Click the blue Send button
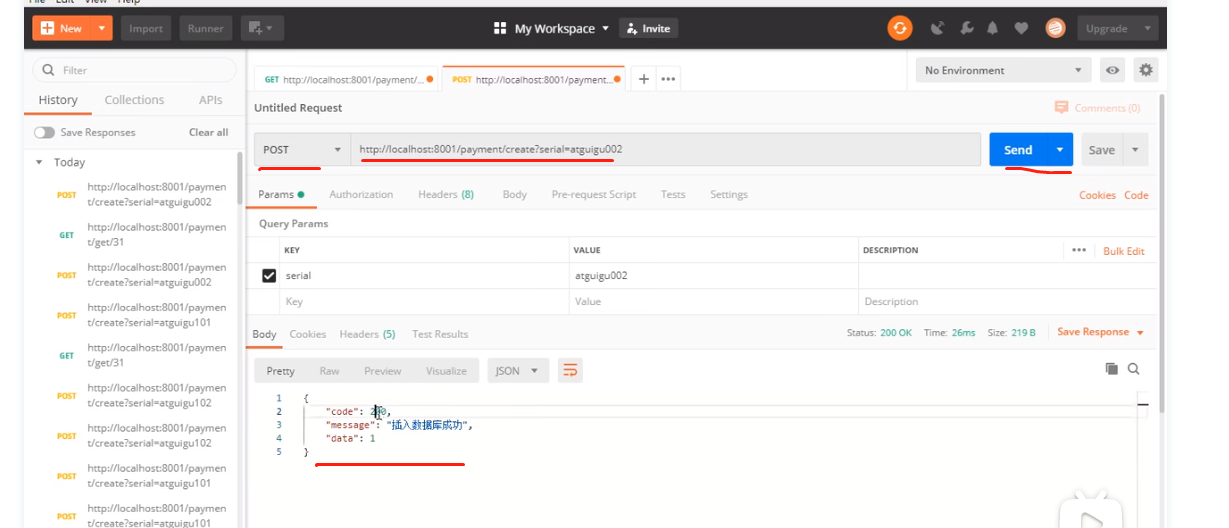1229x528 pixels. (x=1018, y=149)
